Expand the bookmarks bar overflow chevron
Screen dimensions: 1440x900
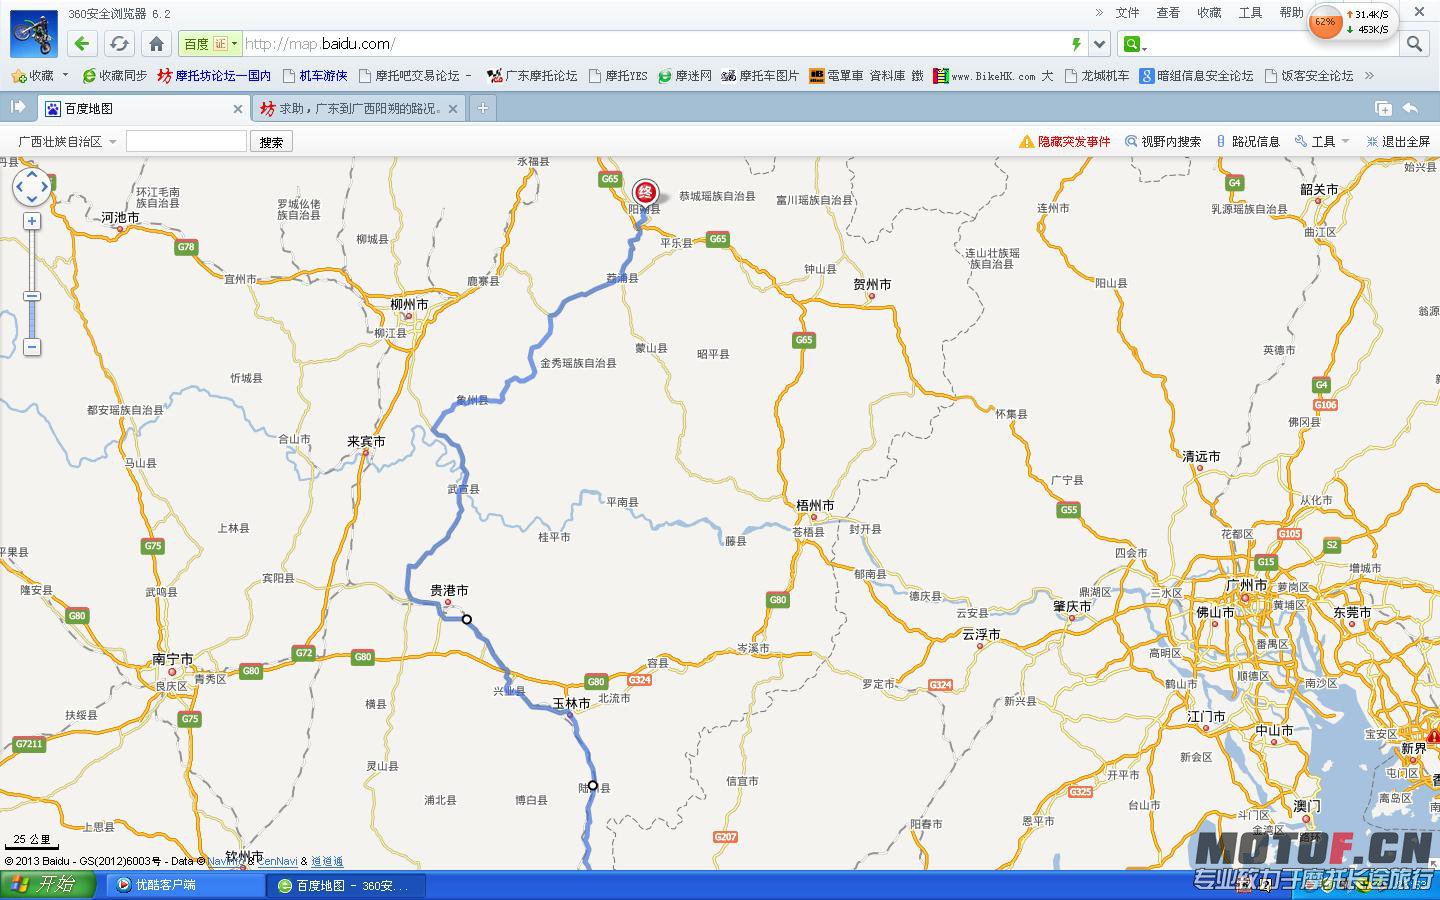pyautogui.click(x=1369, y=75)
